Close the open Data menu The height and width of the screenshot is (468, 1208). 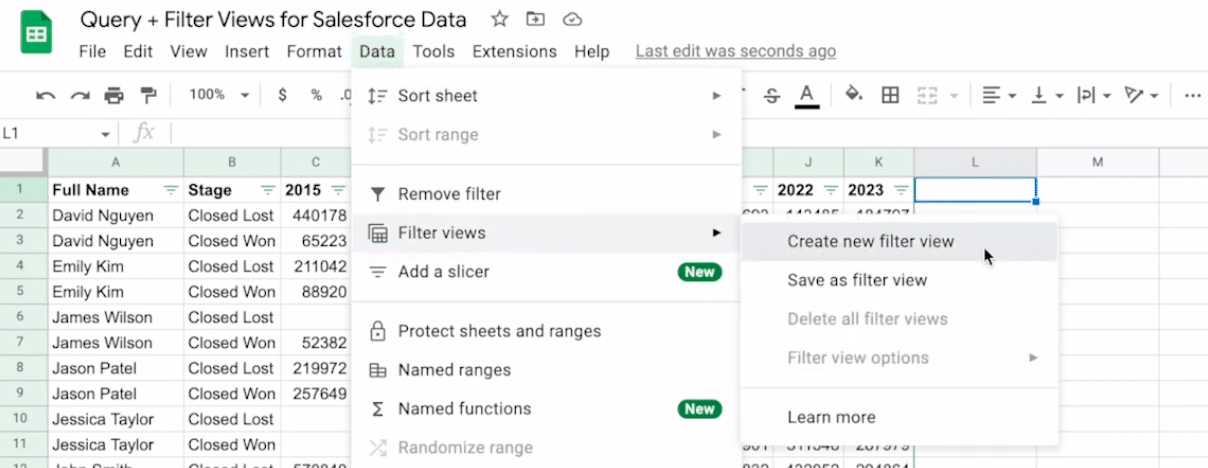pos(377,51)
